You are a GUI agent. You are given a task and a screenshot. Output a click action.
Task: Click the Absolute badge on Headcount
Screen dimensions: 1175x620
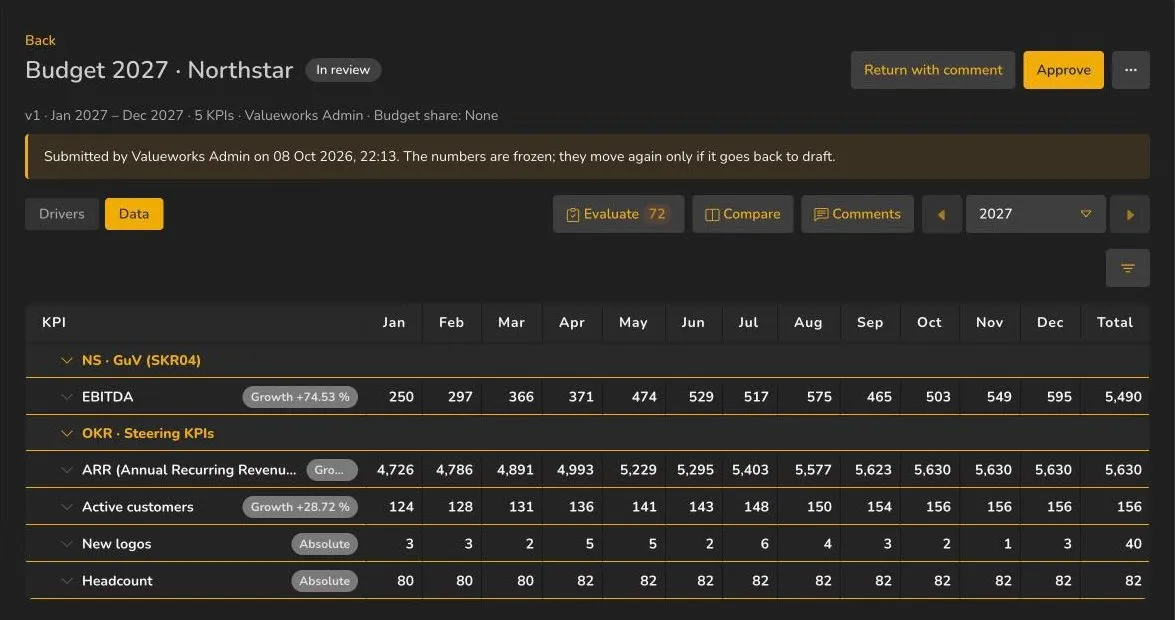click(x=324, y=580)
